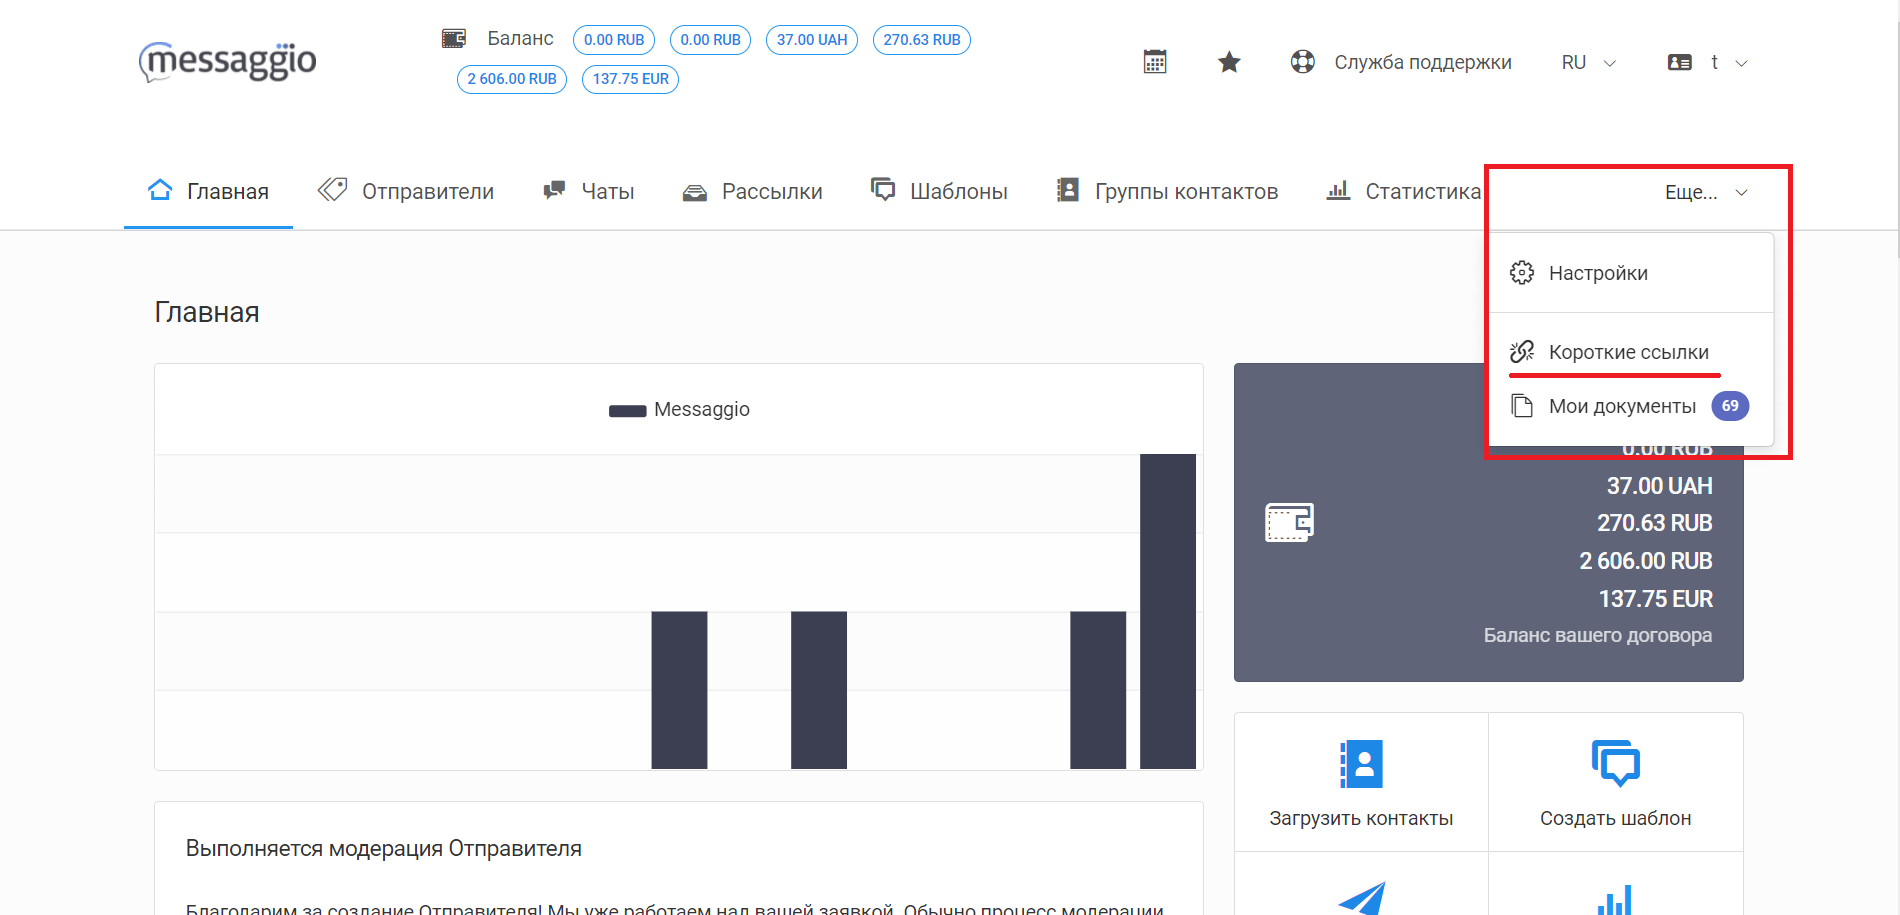Click the tallest bar in the chart
The height and width of the screenshot is (915, 1900).
[x=1168, y=611]
